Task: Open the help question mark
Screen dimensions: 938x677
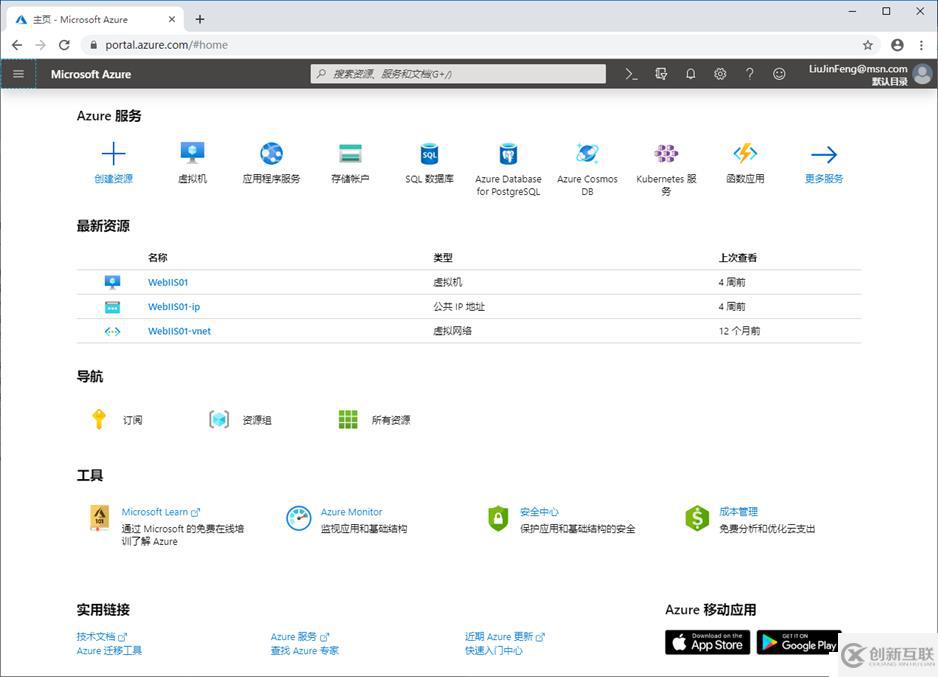Action: [750, 74]
